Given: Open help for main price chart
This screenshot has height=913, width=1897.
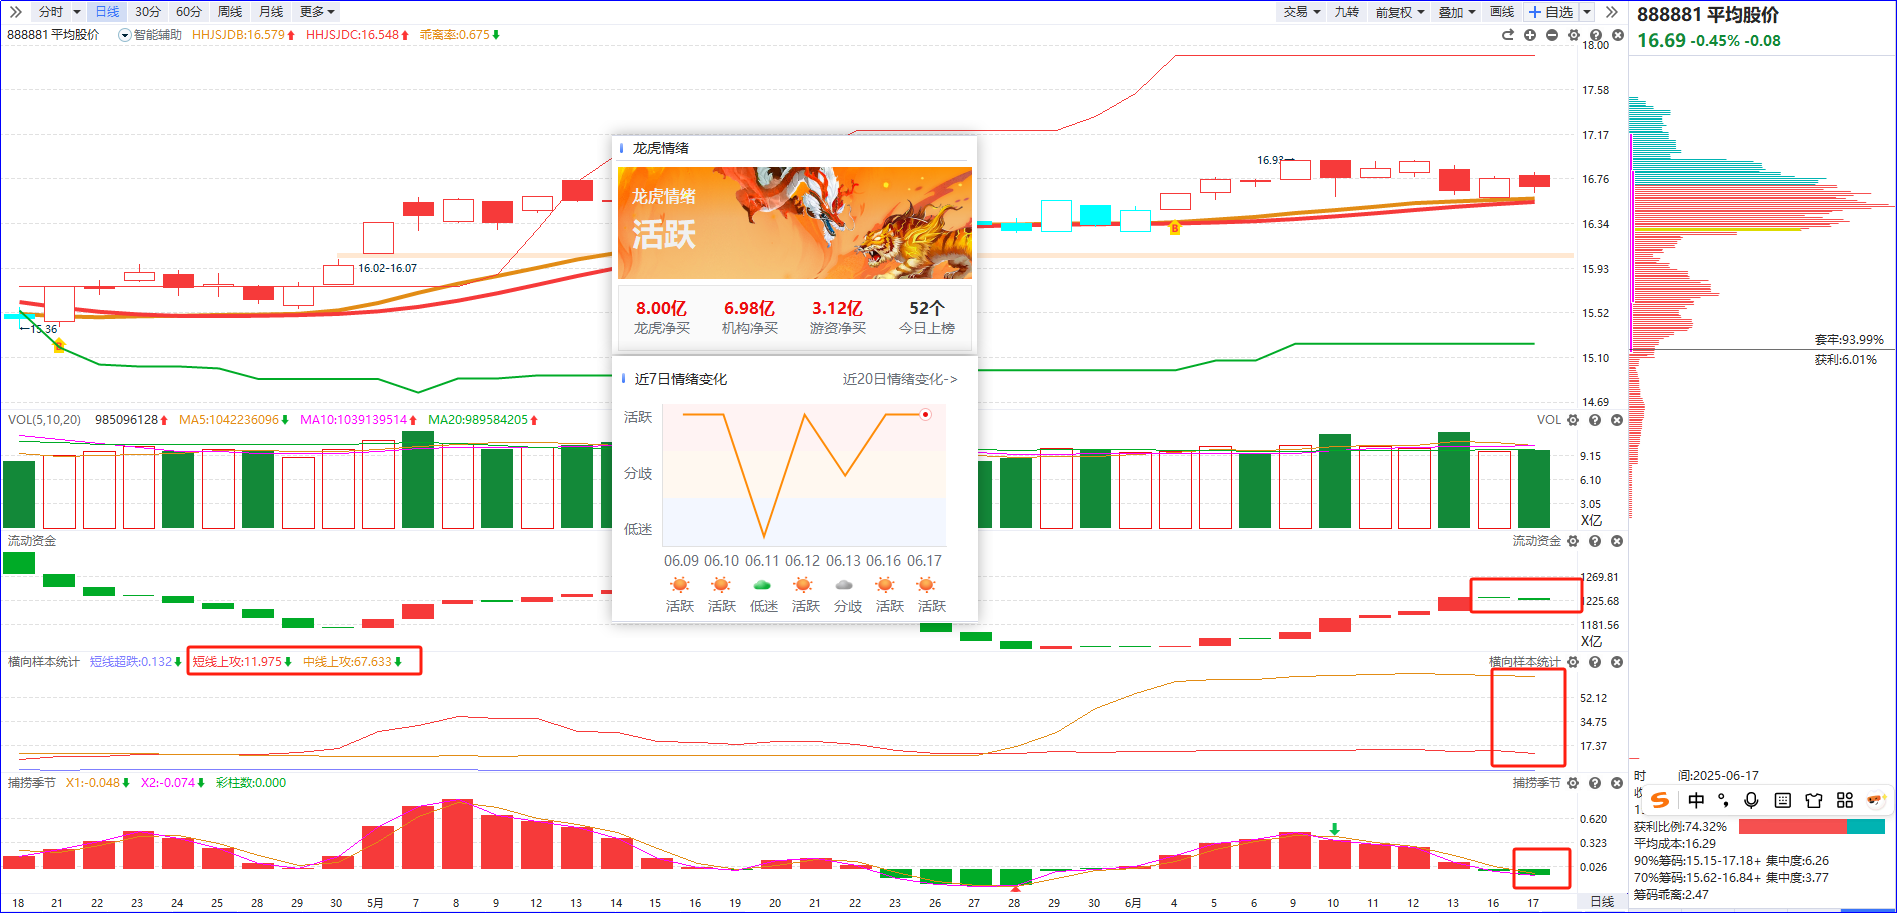Looking at the screenshot, I should [x=1596, y=35].
